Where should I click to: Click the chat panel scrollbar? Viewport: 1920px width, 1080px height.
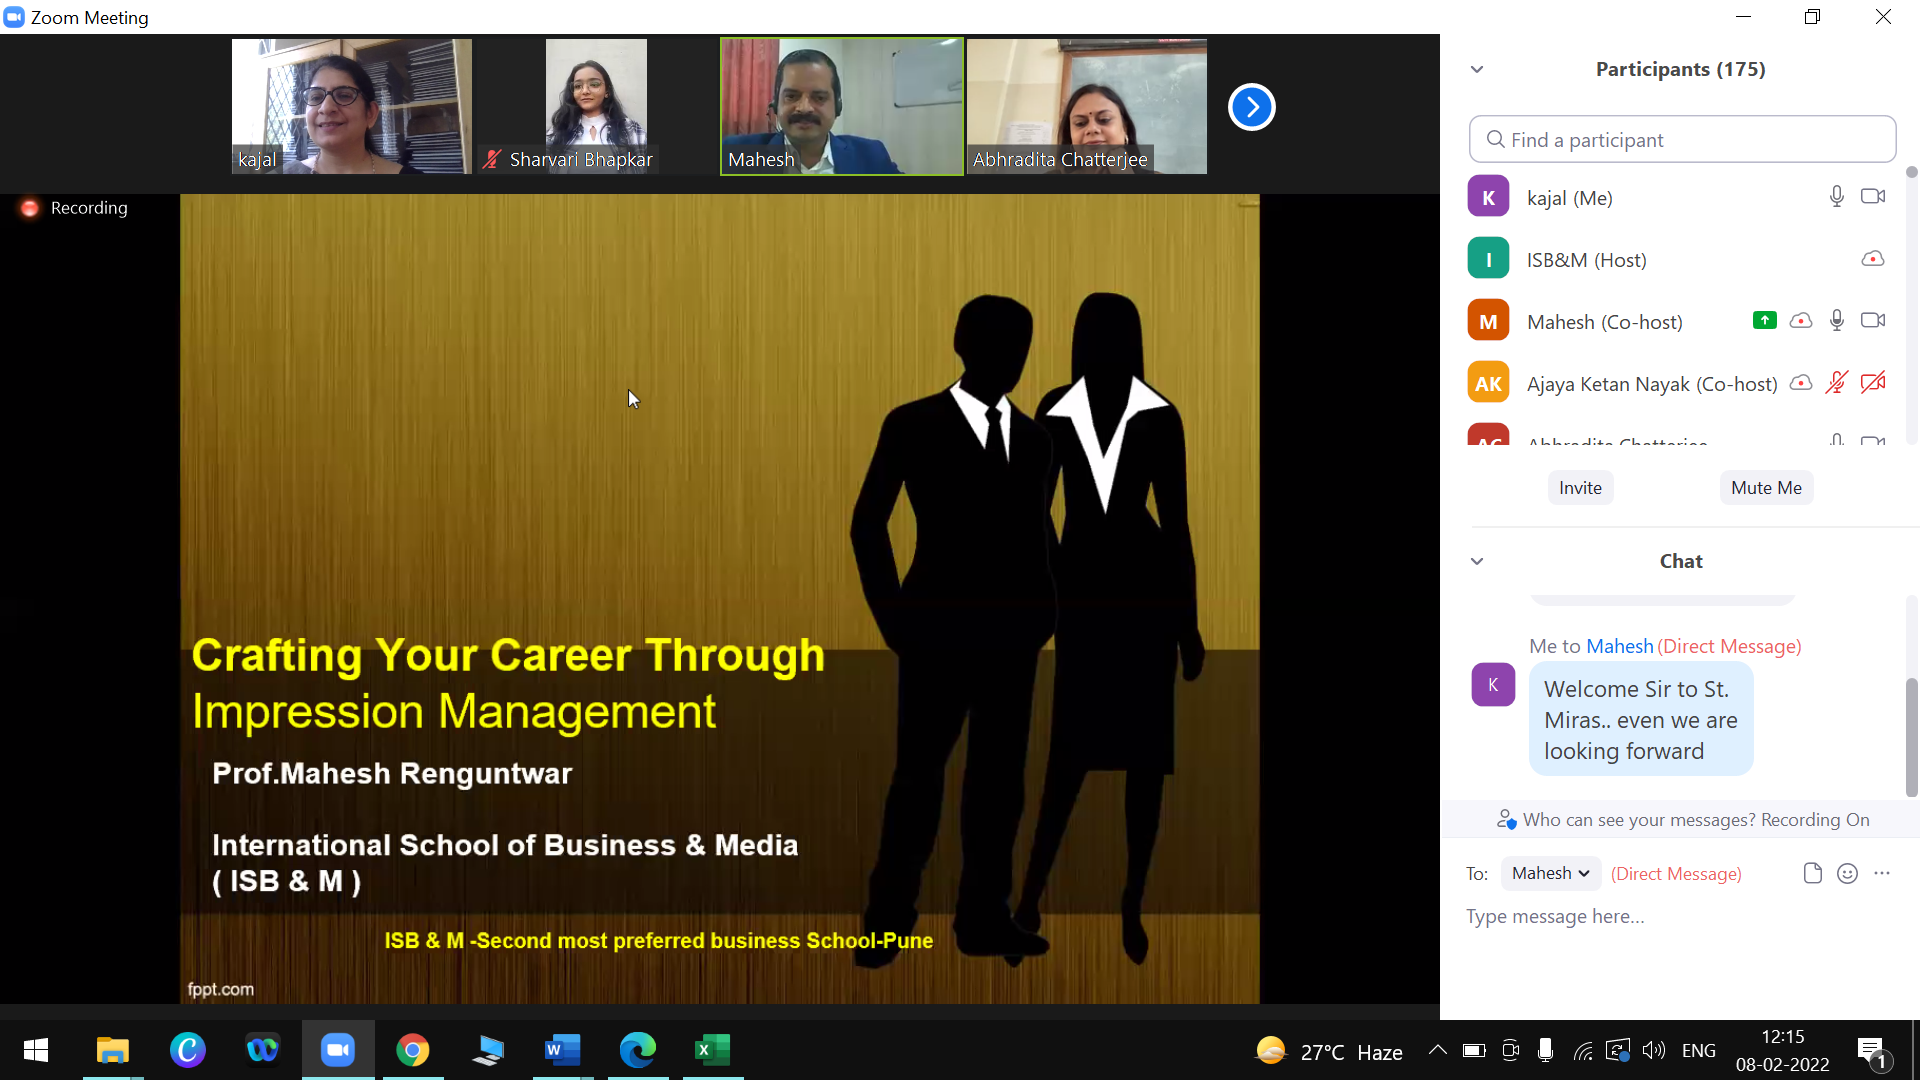(1911, 737)
